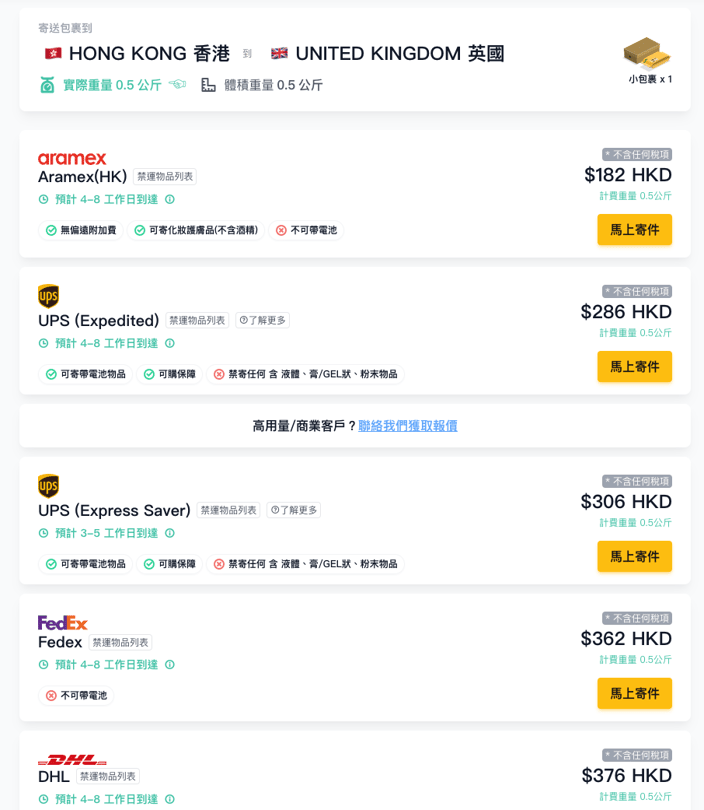
Task: Open 禁運物品列表 for DHL
Action: pos(108,777)
